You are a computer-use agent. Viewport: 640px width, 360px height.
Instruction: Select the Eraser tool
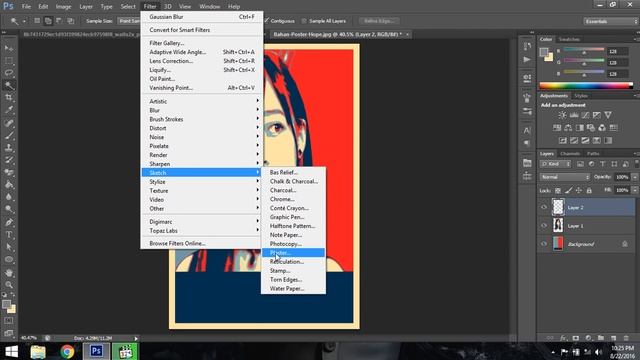[x=9, y=172]
